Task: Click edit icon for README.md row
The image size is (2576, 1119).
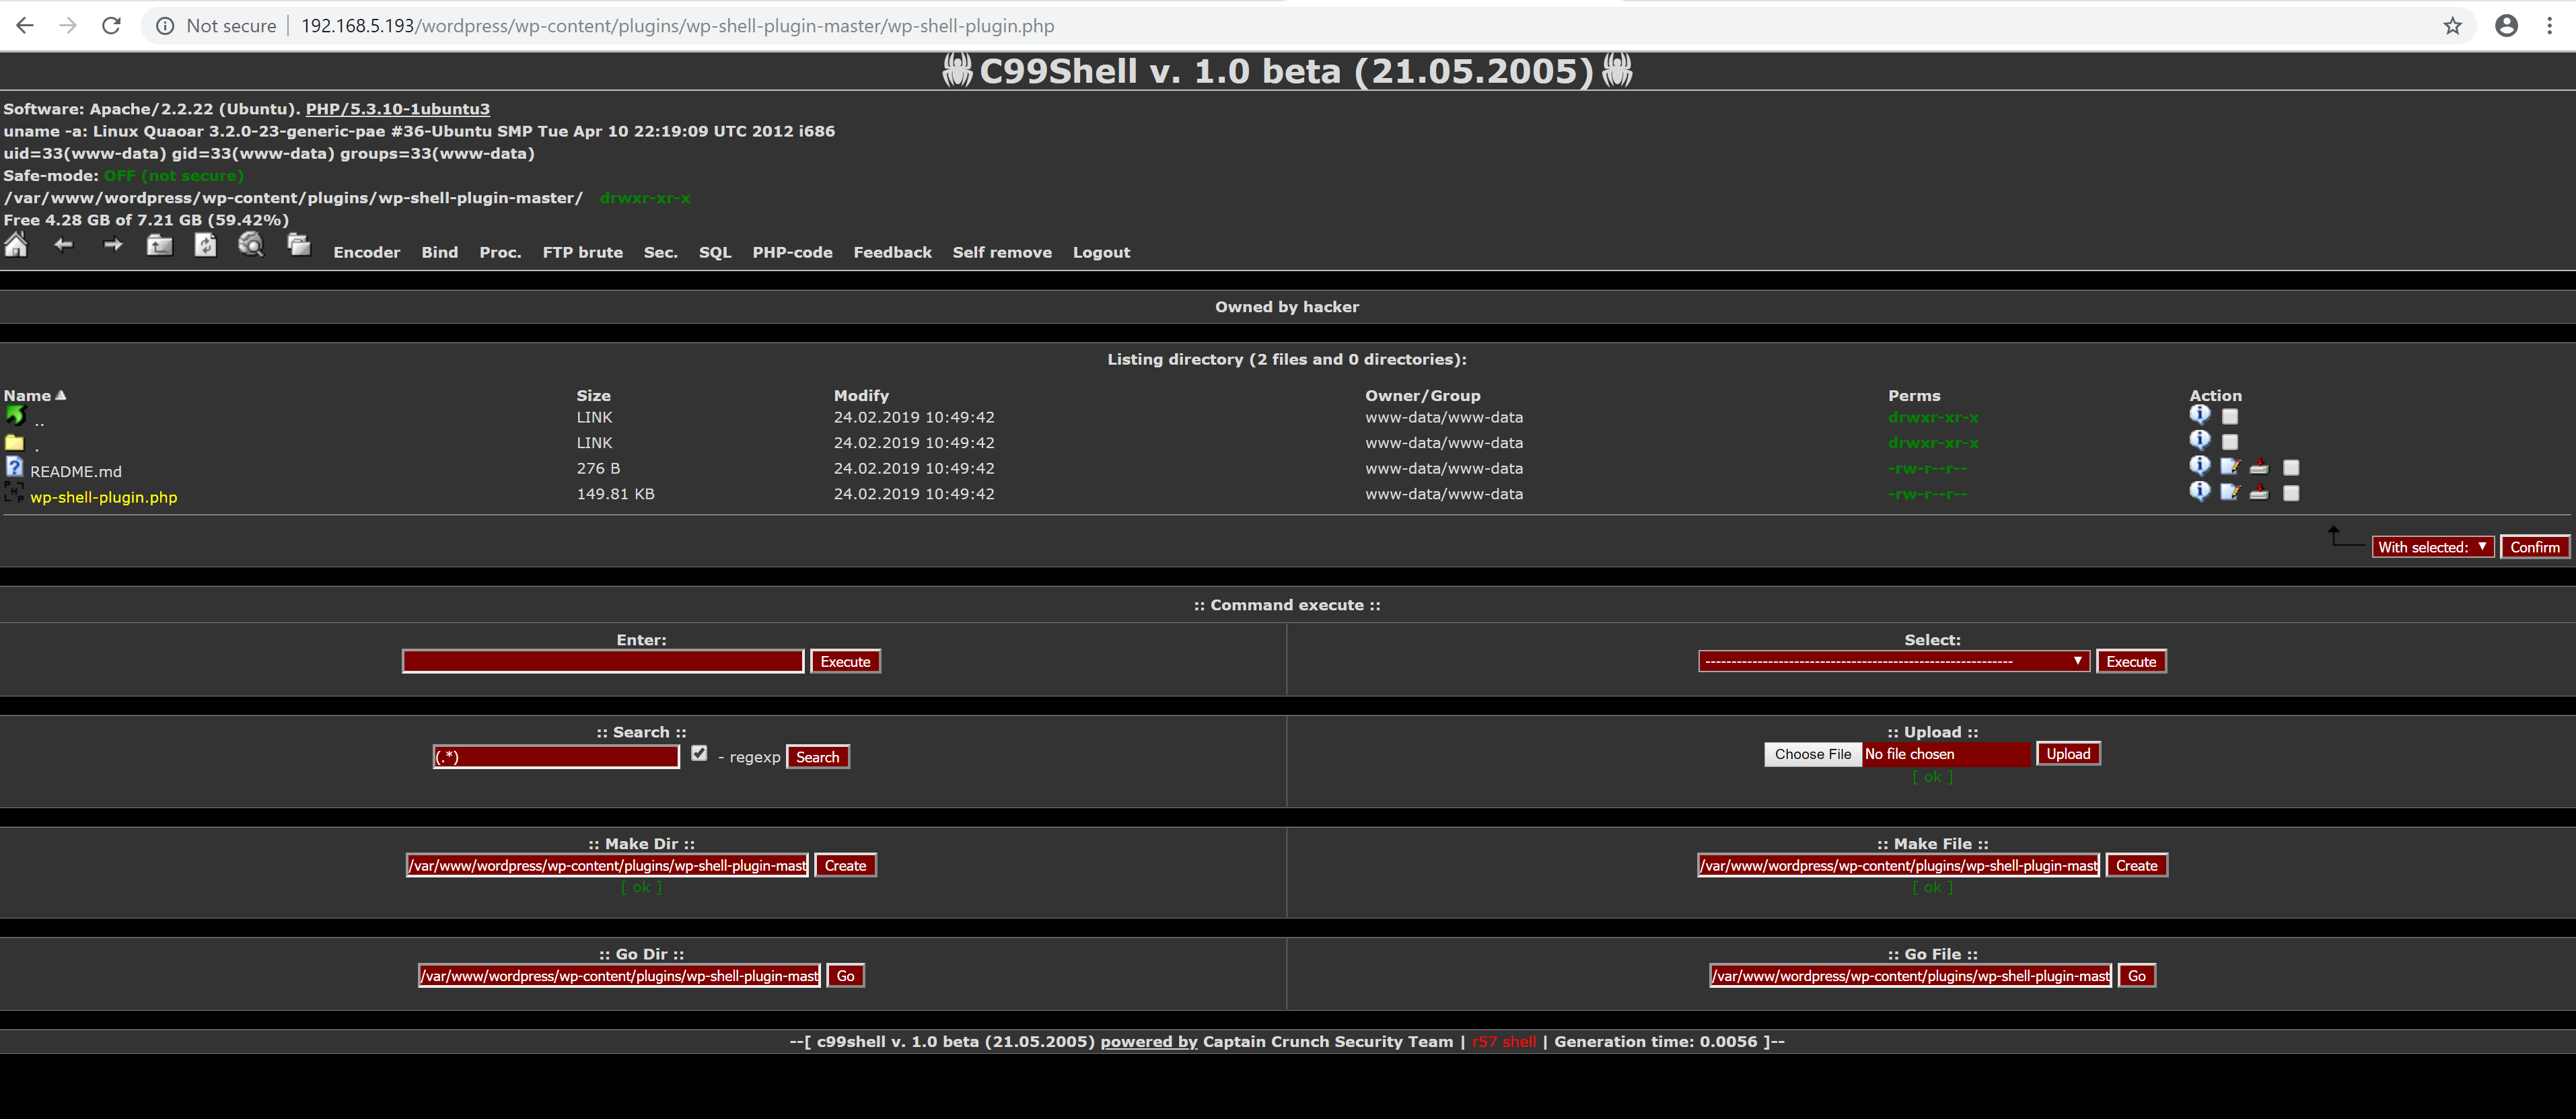Action: [x=2230, y=466]
